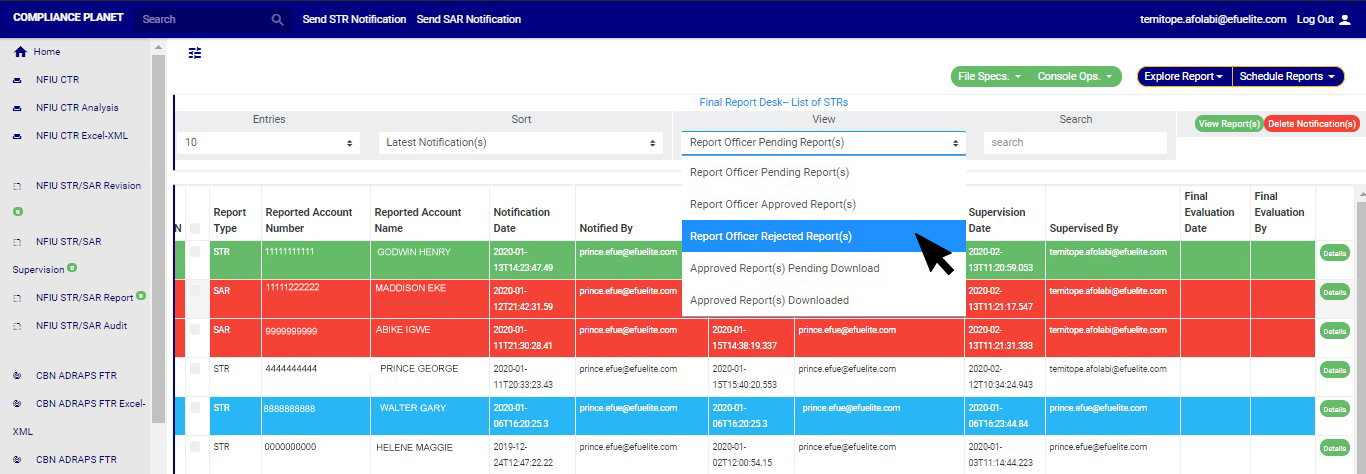
Task: Click the NFIU CTR Excel-XML sidebar icon
Action: coord(17,136)
